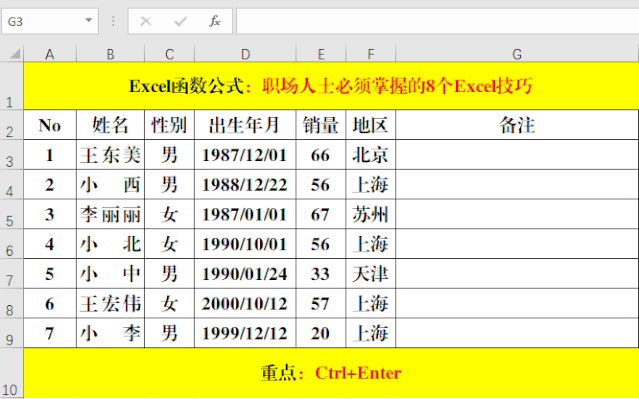Viewport: 639px width, 399px height.
Task: Click the '性别' header cell
Action: pos(170,125)
